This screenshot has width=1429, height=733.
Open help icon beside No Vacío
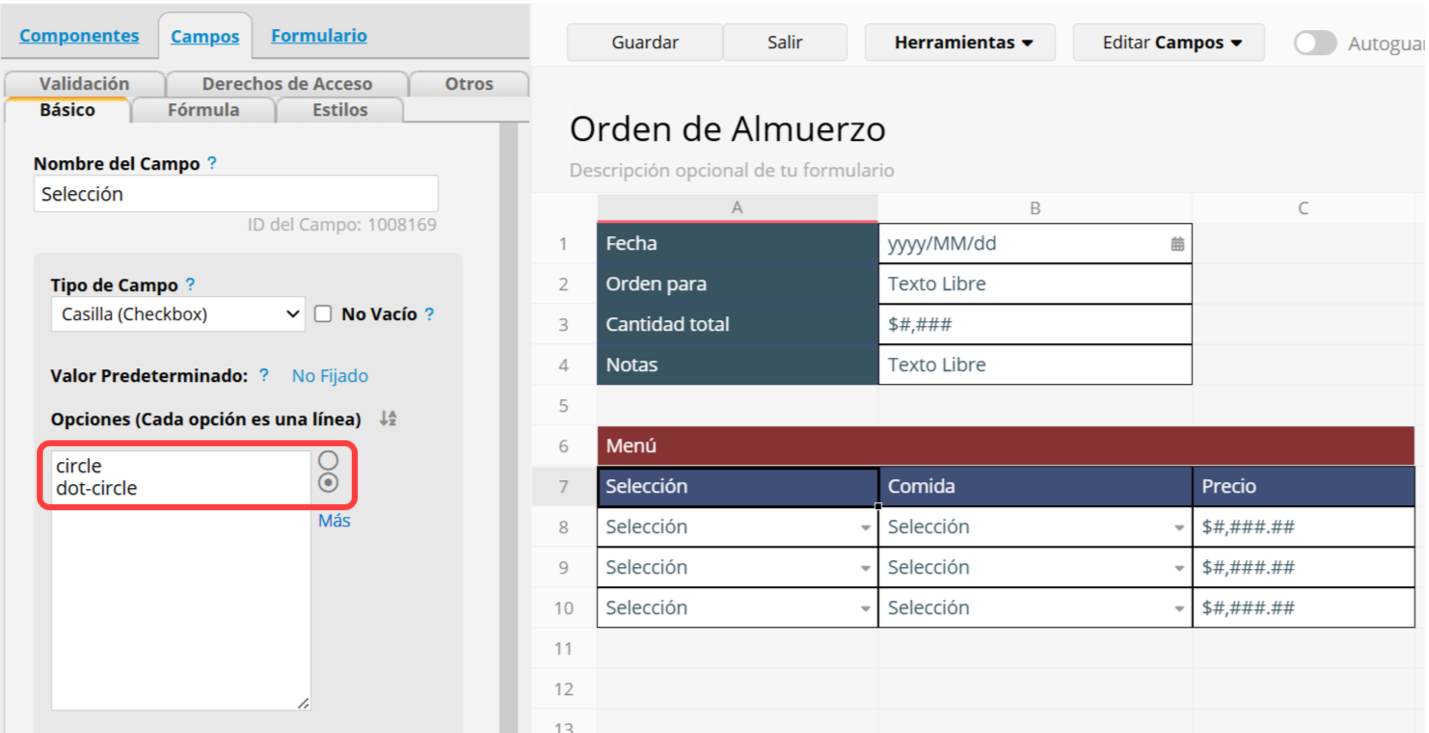[429, 314]
